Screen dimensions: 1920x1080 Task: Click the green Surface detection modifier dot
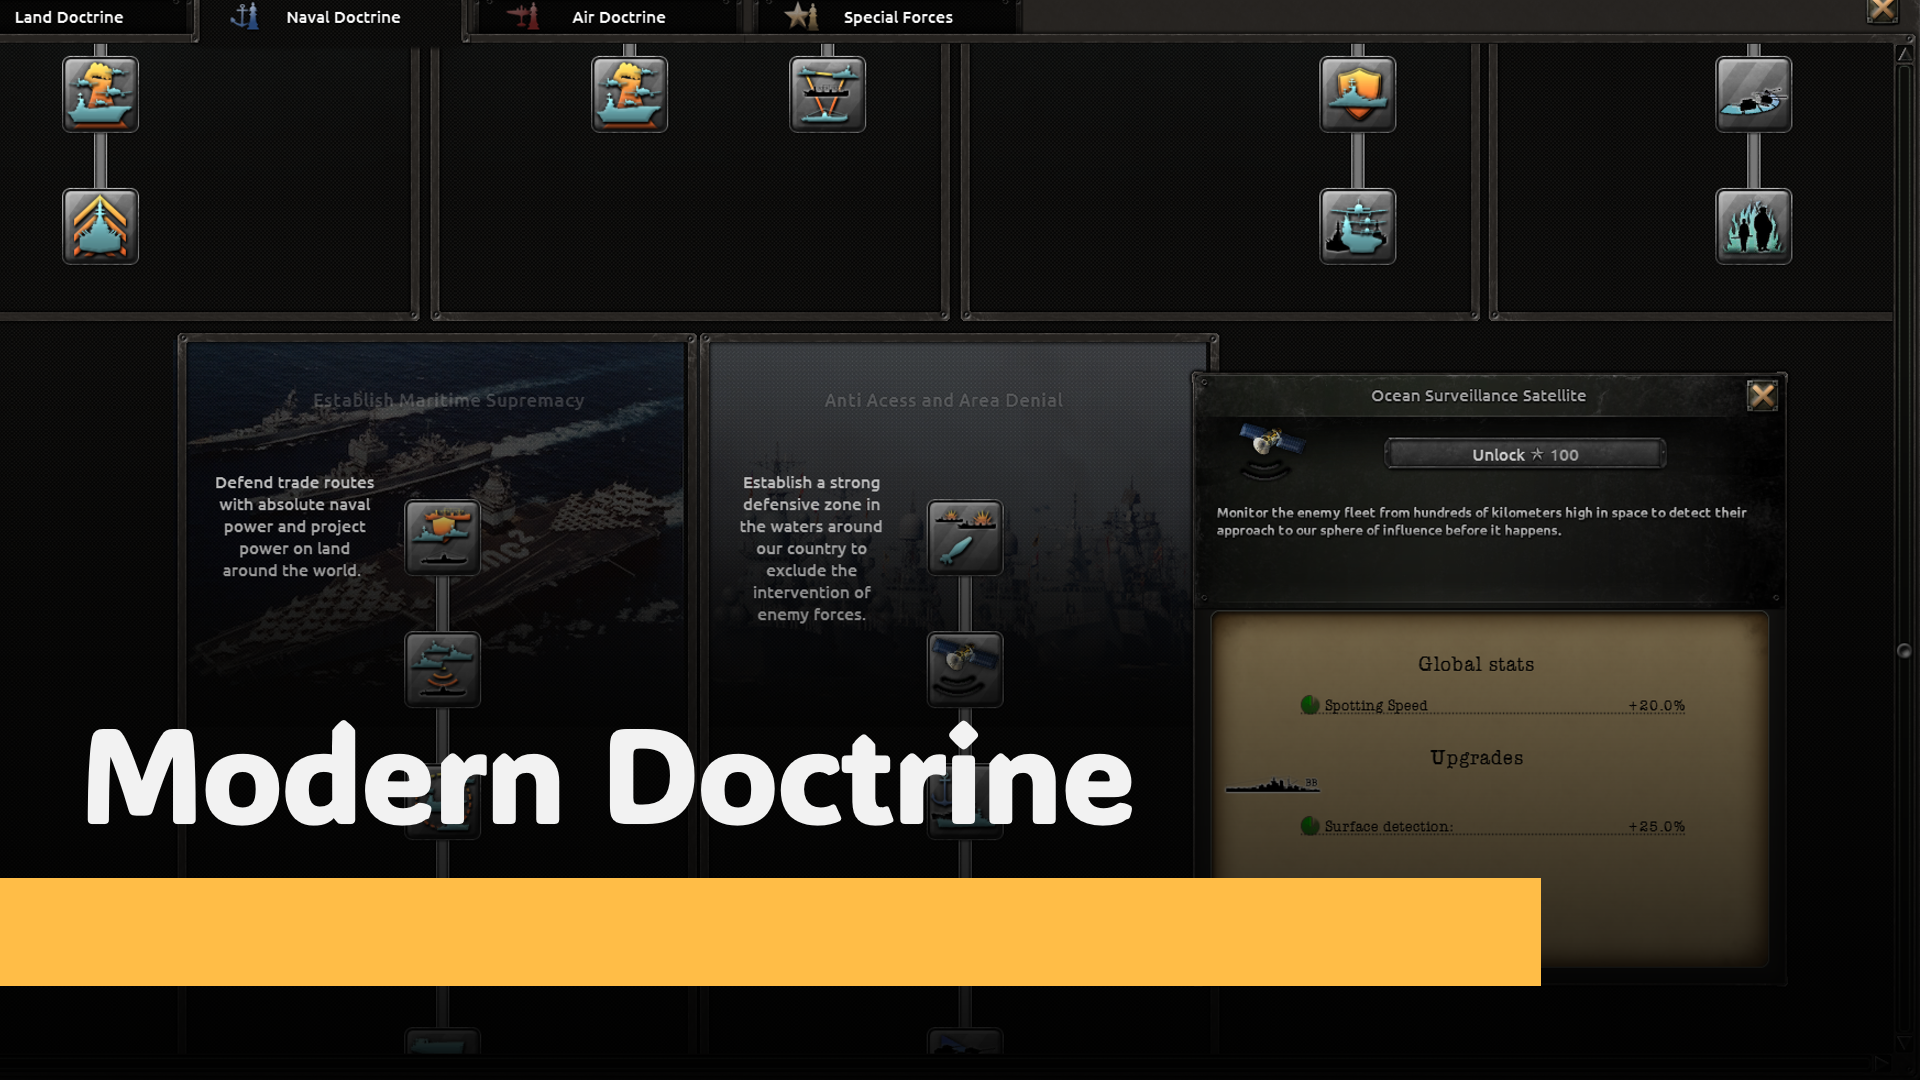point(1310,826)
